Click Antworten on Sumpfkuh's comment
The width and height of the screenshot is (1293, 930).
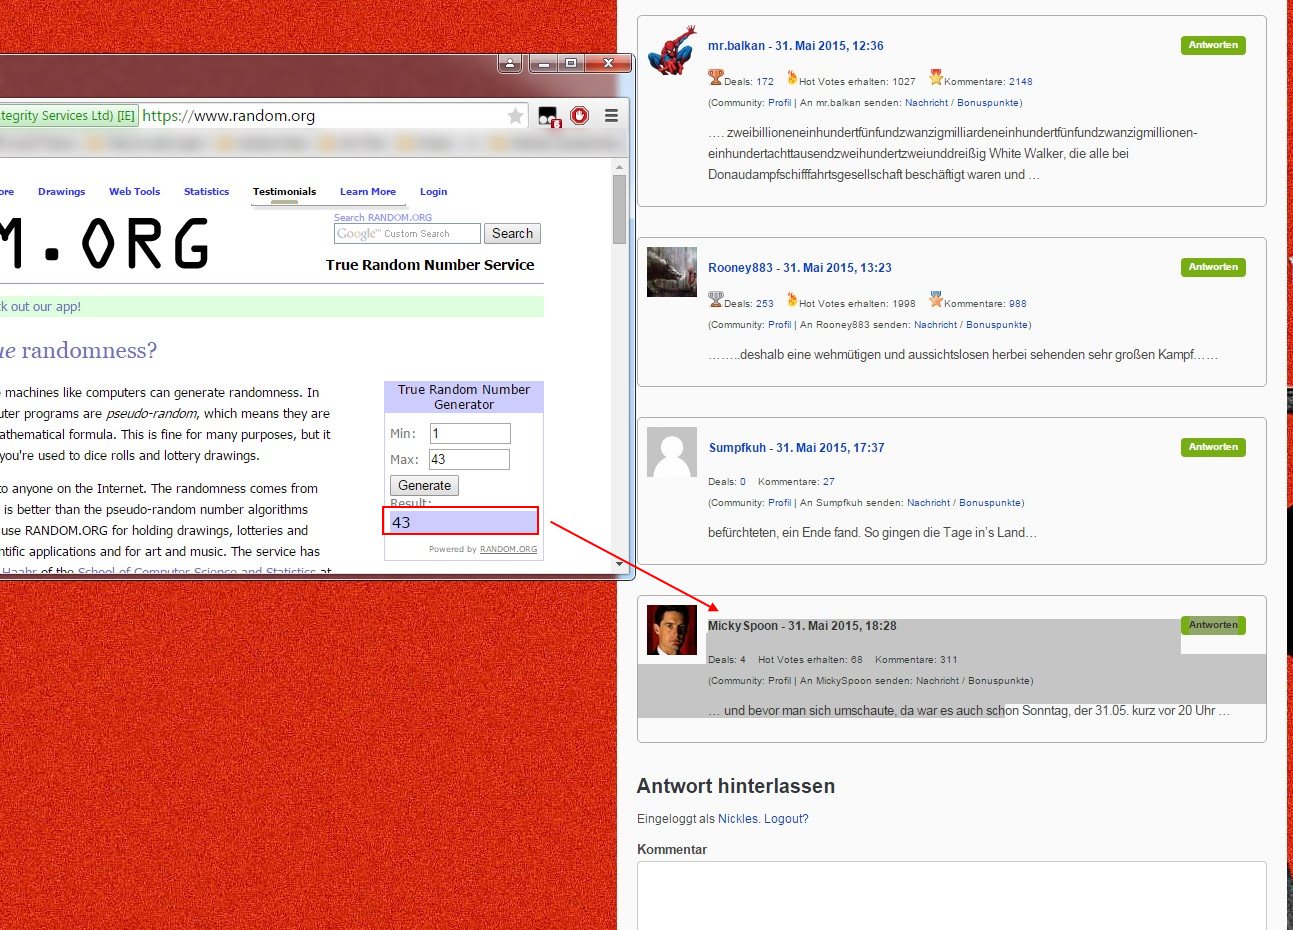tap(1212, 447)
